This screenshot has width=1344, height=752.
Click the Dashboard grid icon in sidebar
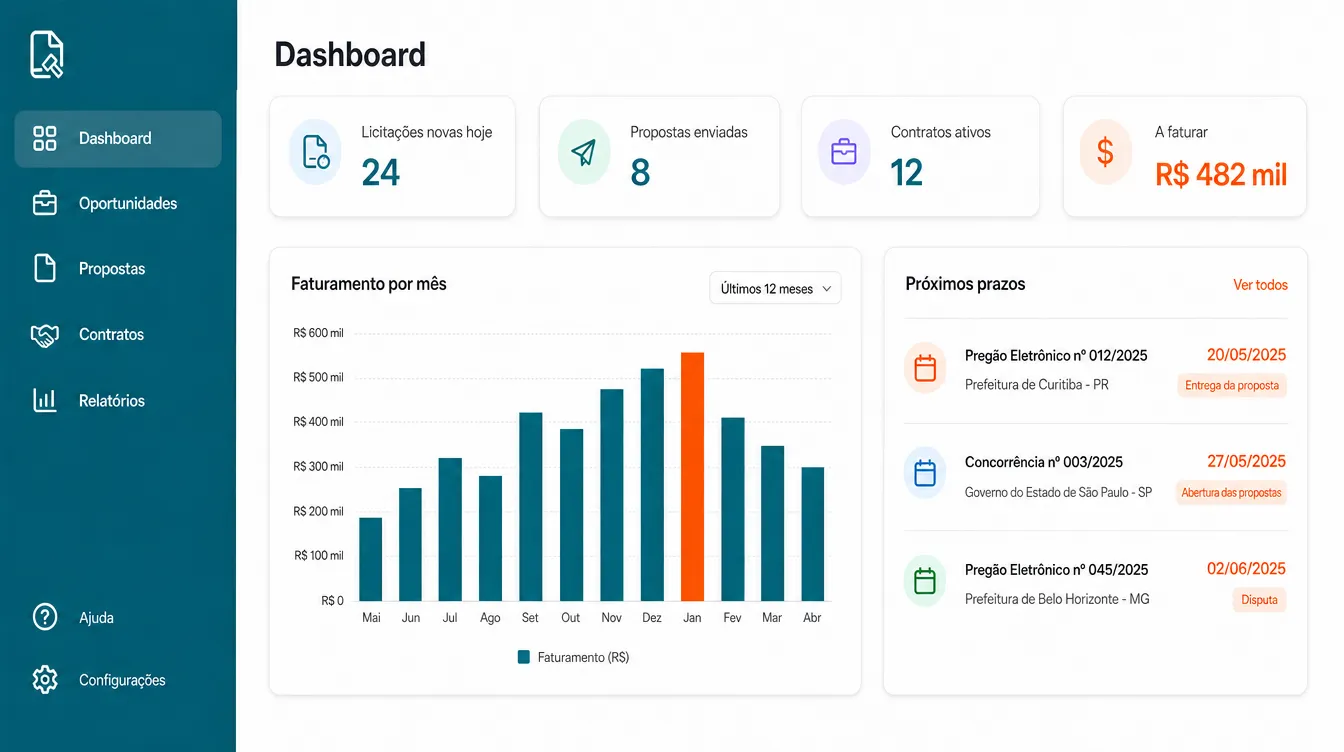45,138
